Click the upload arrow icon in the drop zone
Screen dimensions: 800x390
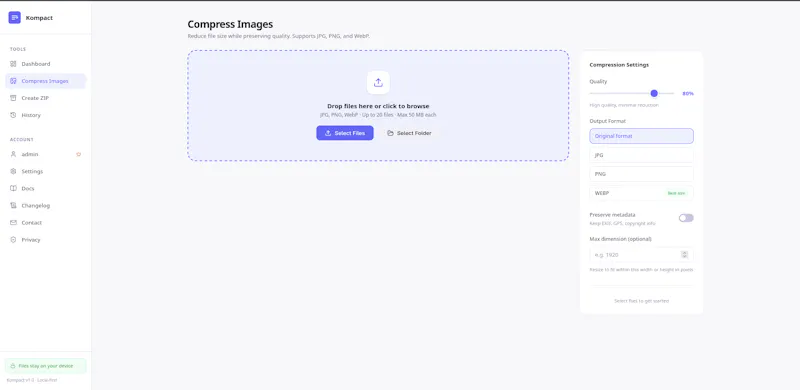pyautogui.click(x=378, y=82)
